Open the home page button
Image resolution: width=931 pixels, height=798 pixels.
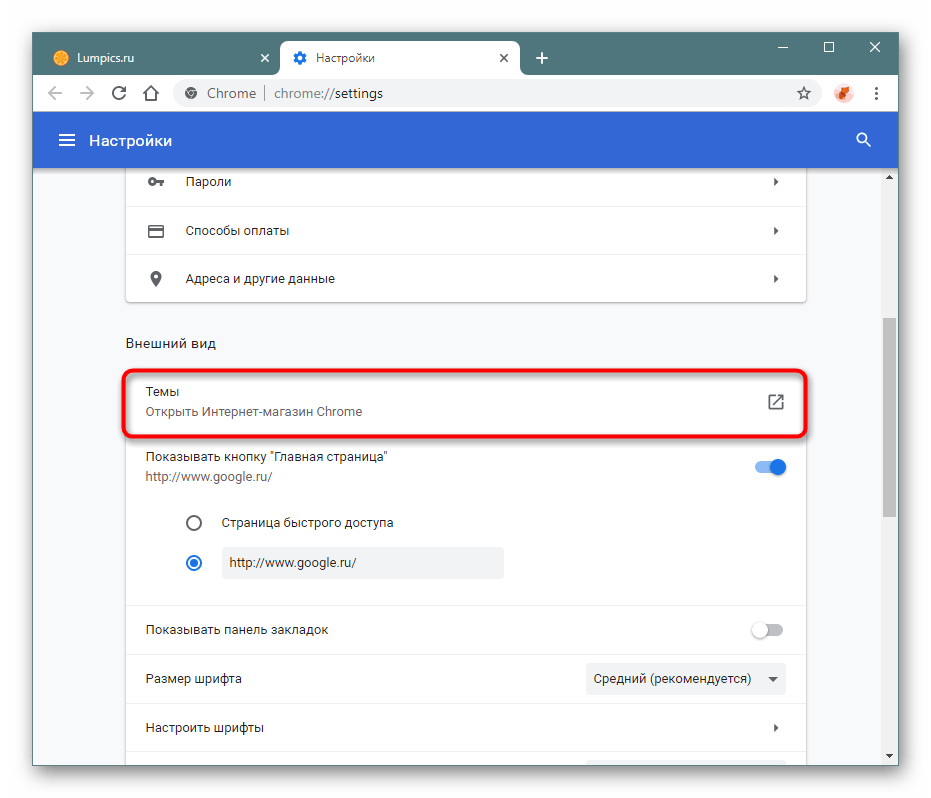[151, 93]
